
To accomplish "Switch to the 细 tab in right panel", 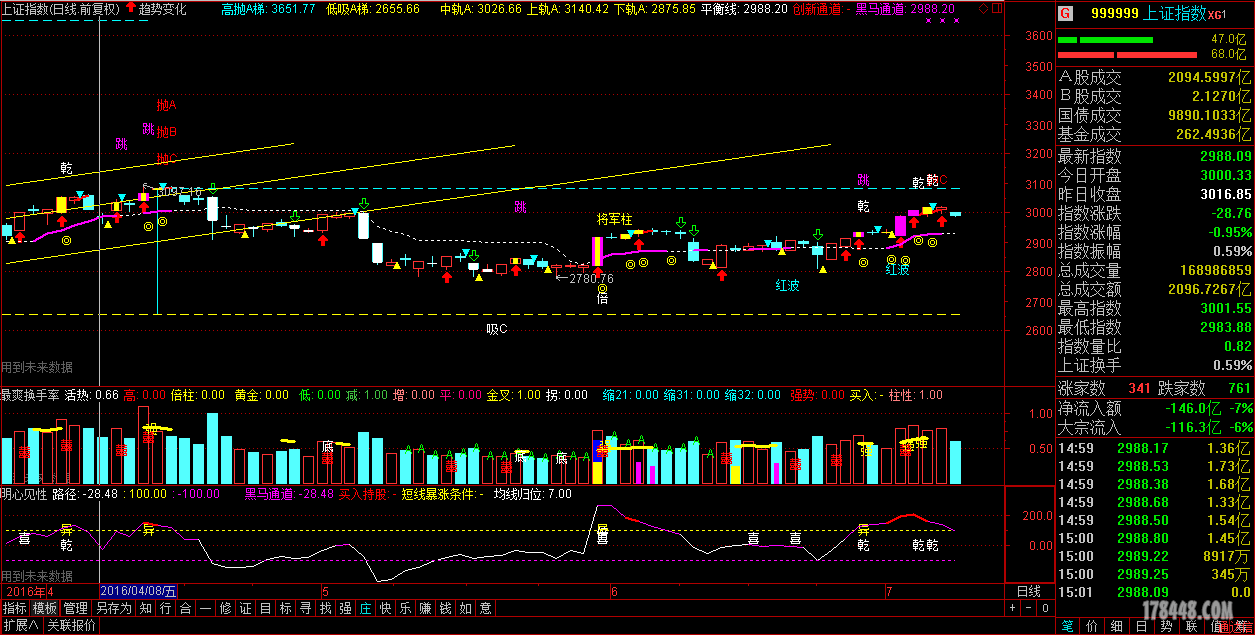I will (1117, 626).
